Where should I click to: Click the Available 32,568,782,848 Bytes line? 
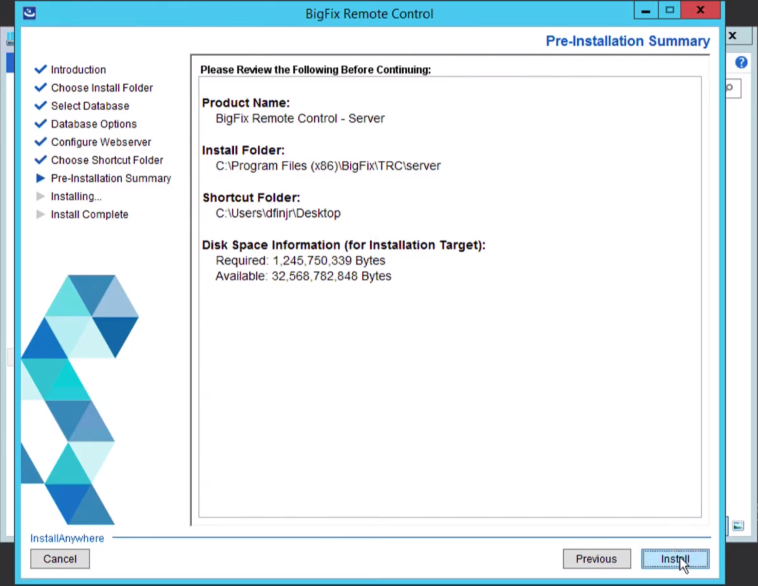[x=303, y=276]
